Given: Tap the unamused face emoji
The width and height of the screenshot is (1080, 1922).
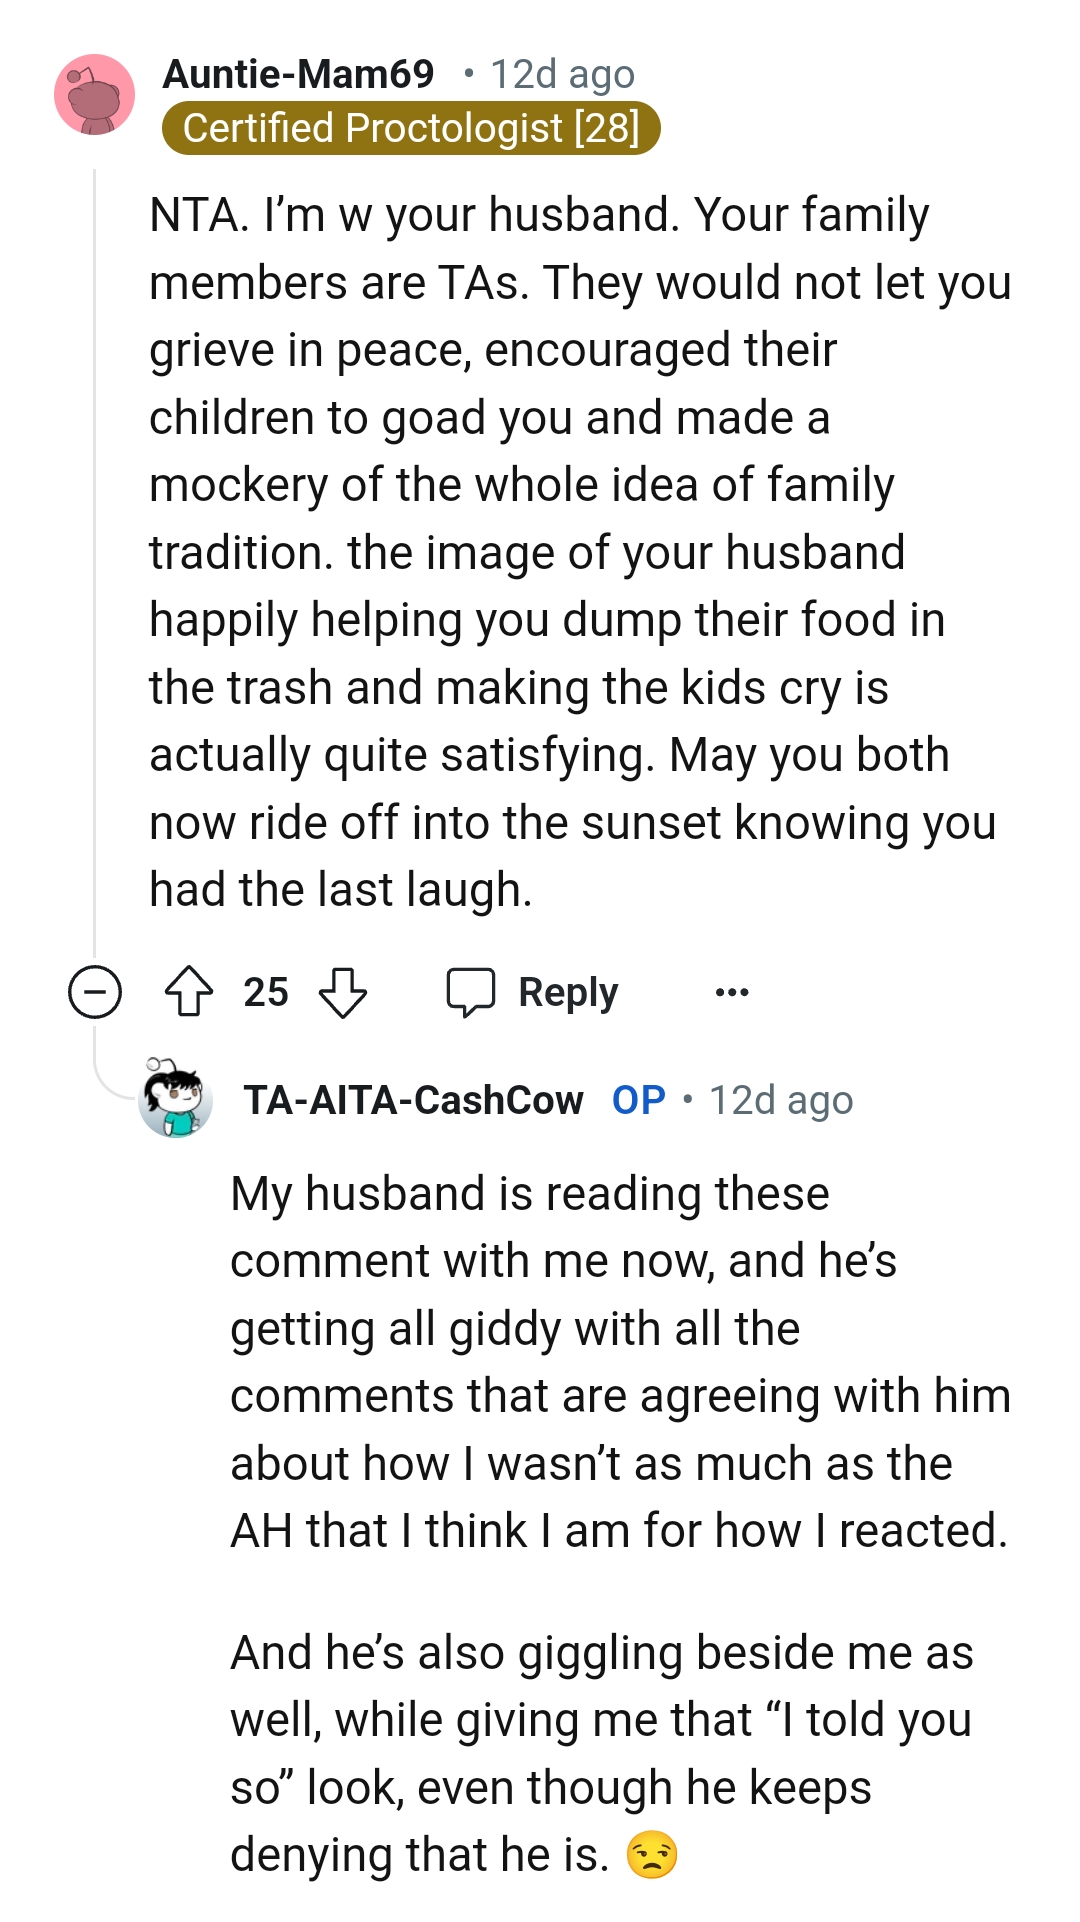Looking at the screenshot, I should 651,1856.
